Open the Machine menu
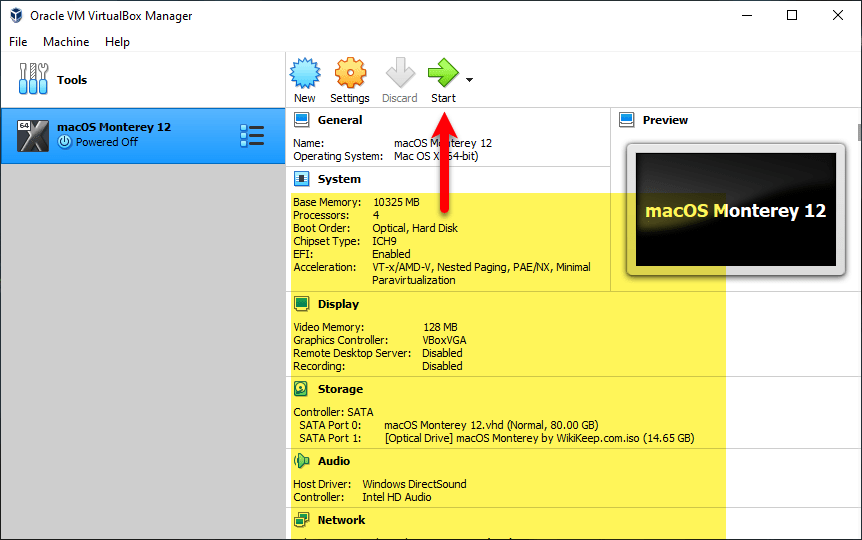Viewport: 862px width, 540px height. point(66,42)
